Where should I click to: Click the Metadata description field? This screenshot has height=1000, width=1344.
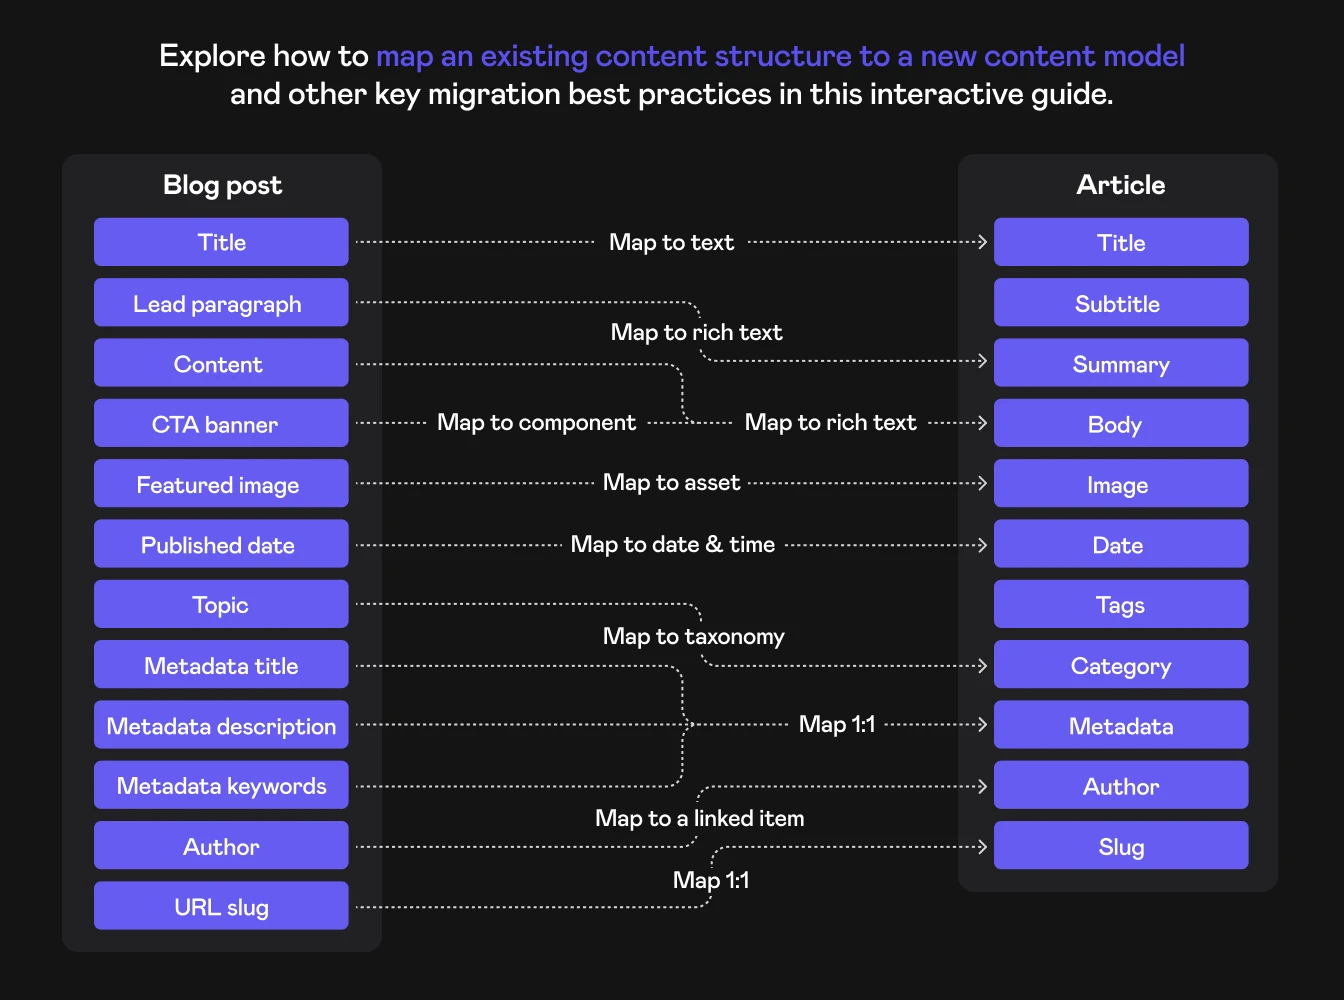[221, 726]
